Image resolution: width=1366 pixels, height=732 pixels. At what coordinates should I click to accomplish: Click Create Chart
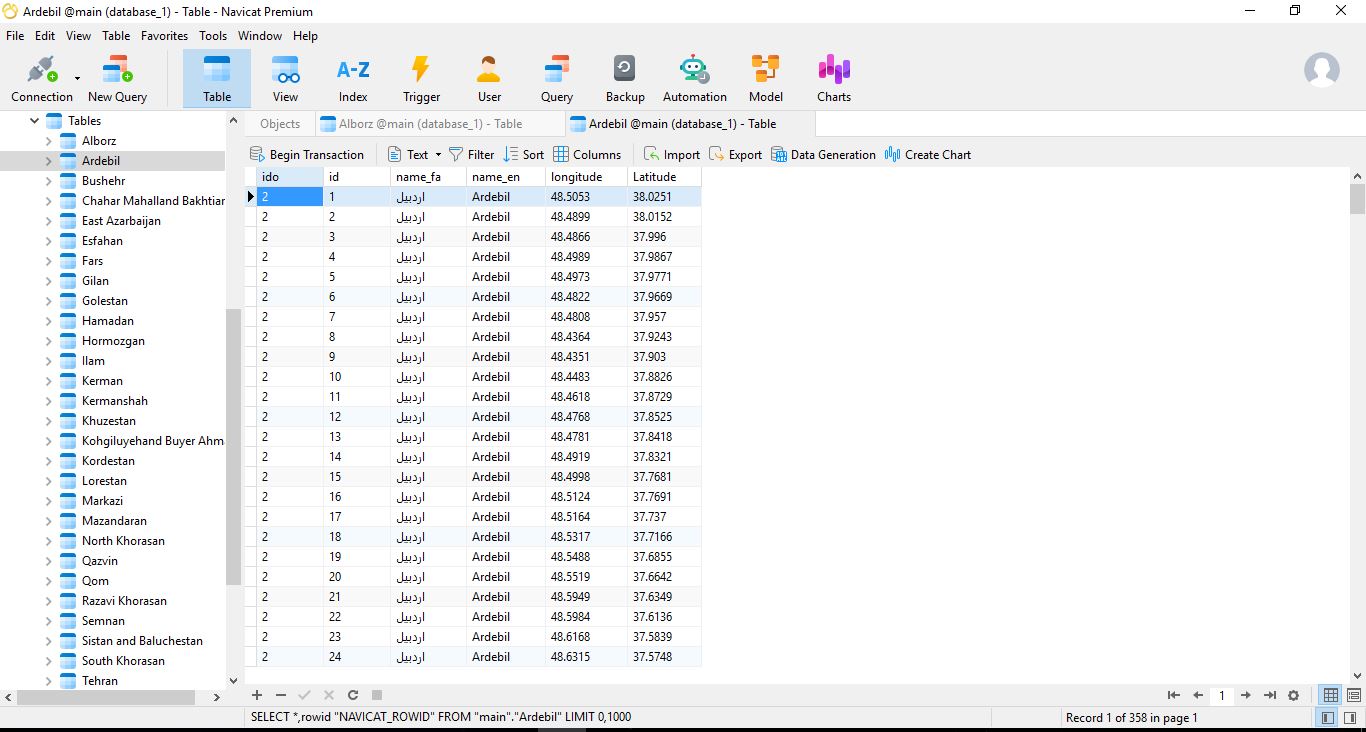tap(928, 154)
